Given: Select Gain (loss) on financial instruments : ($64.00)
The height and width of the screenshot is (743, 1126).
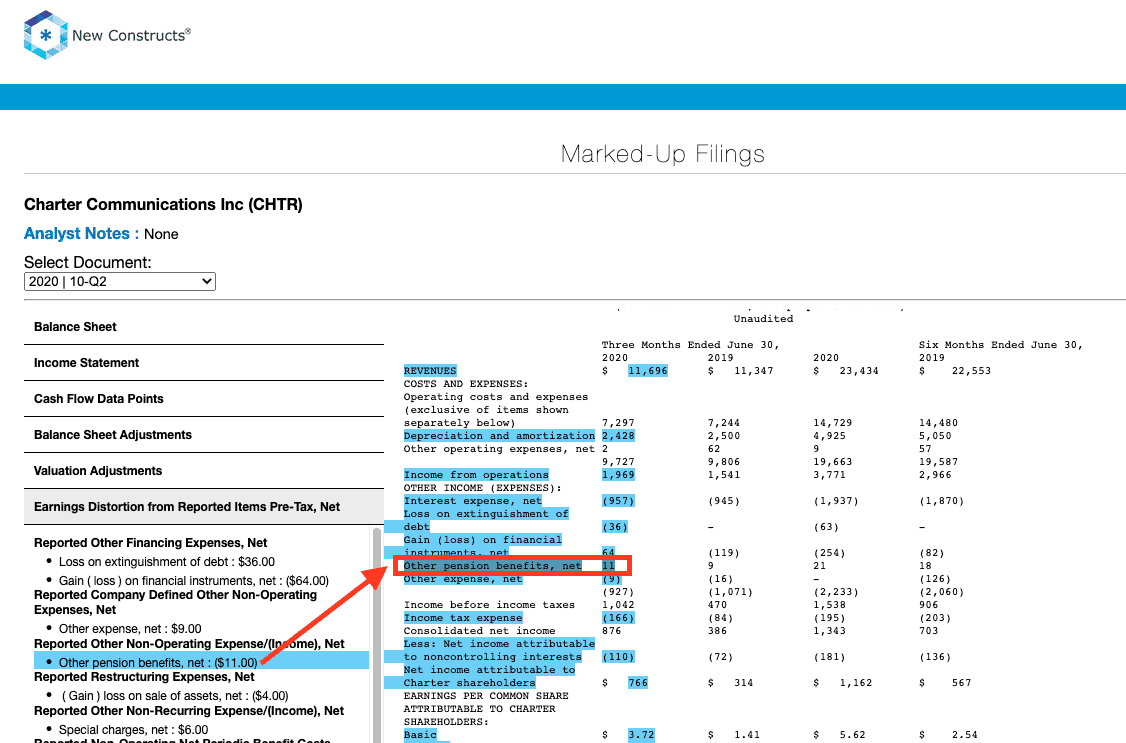Looking at the screenshot, I should point(194,580).
